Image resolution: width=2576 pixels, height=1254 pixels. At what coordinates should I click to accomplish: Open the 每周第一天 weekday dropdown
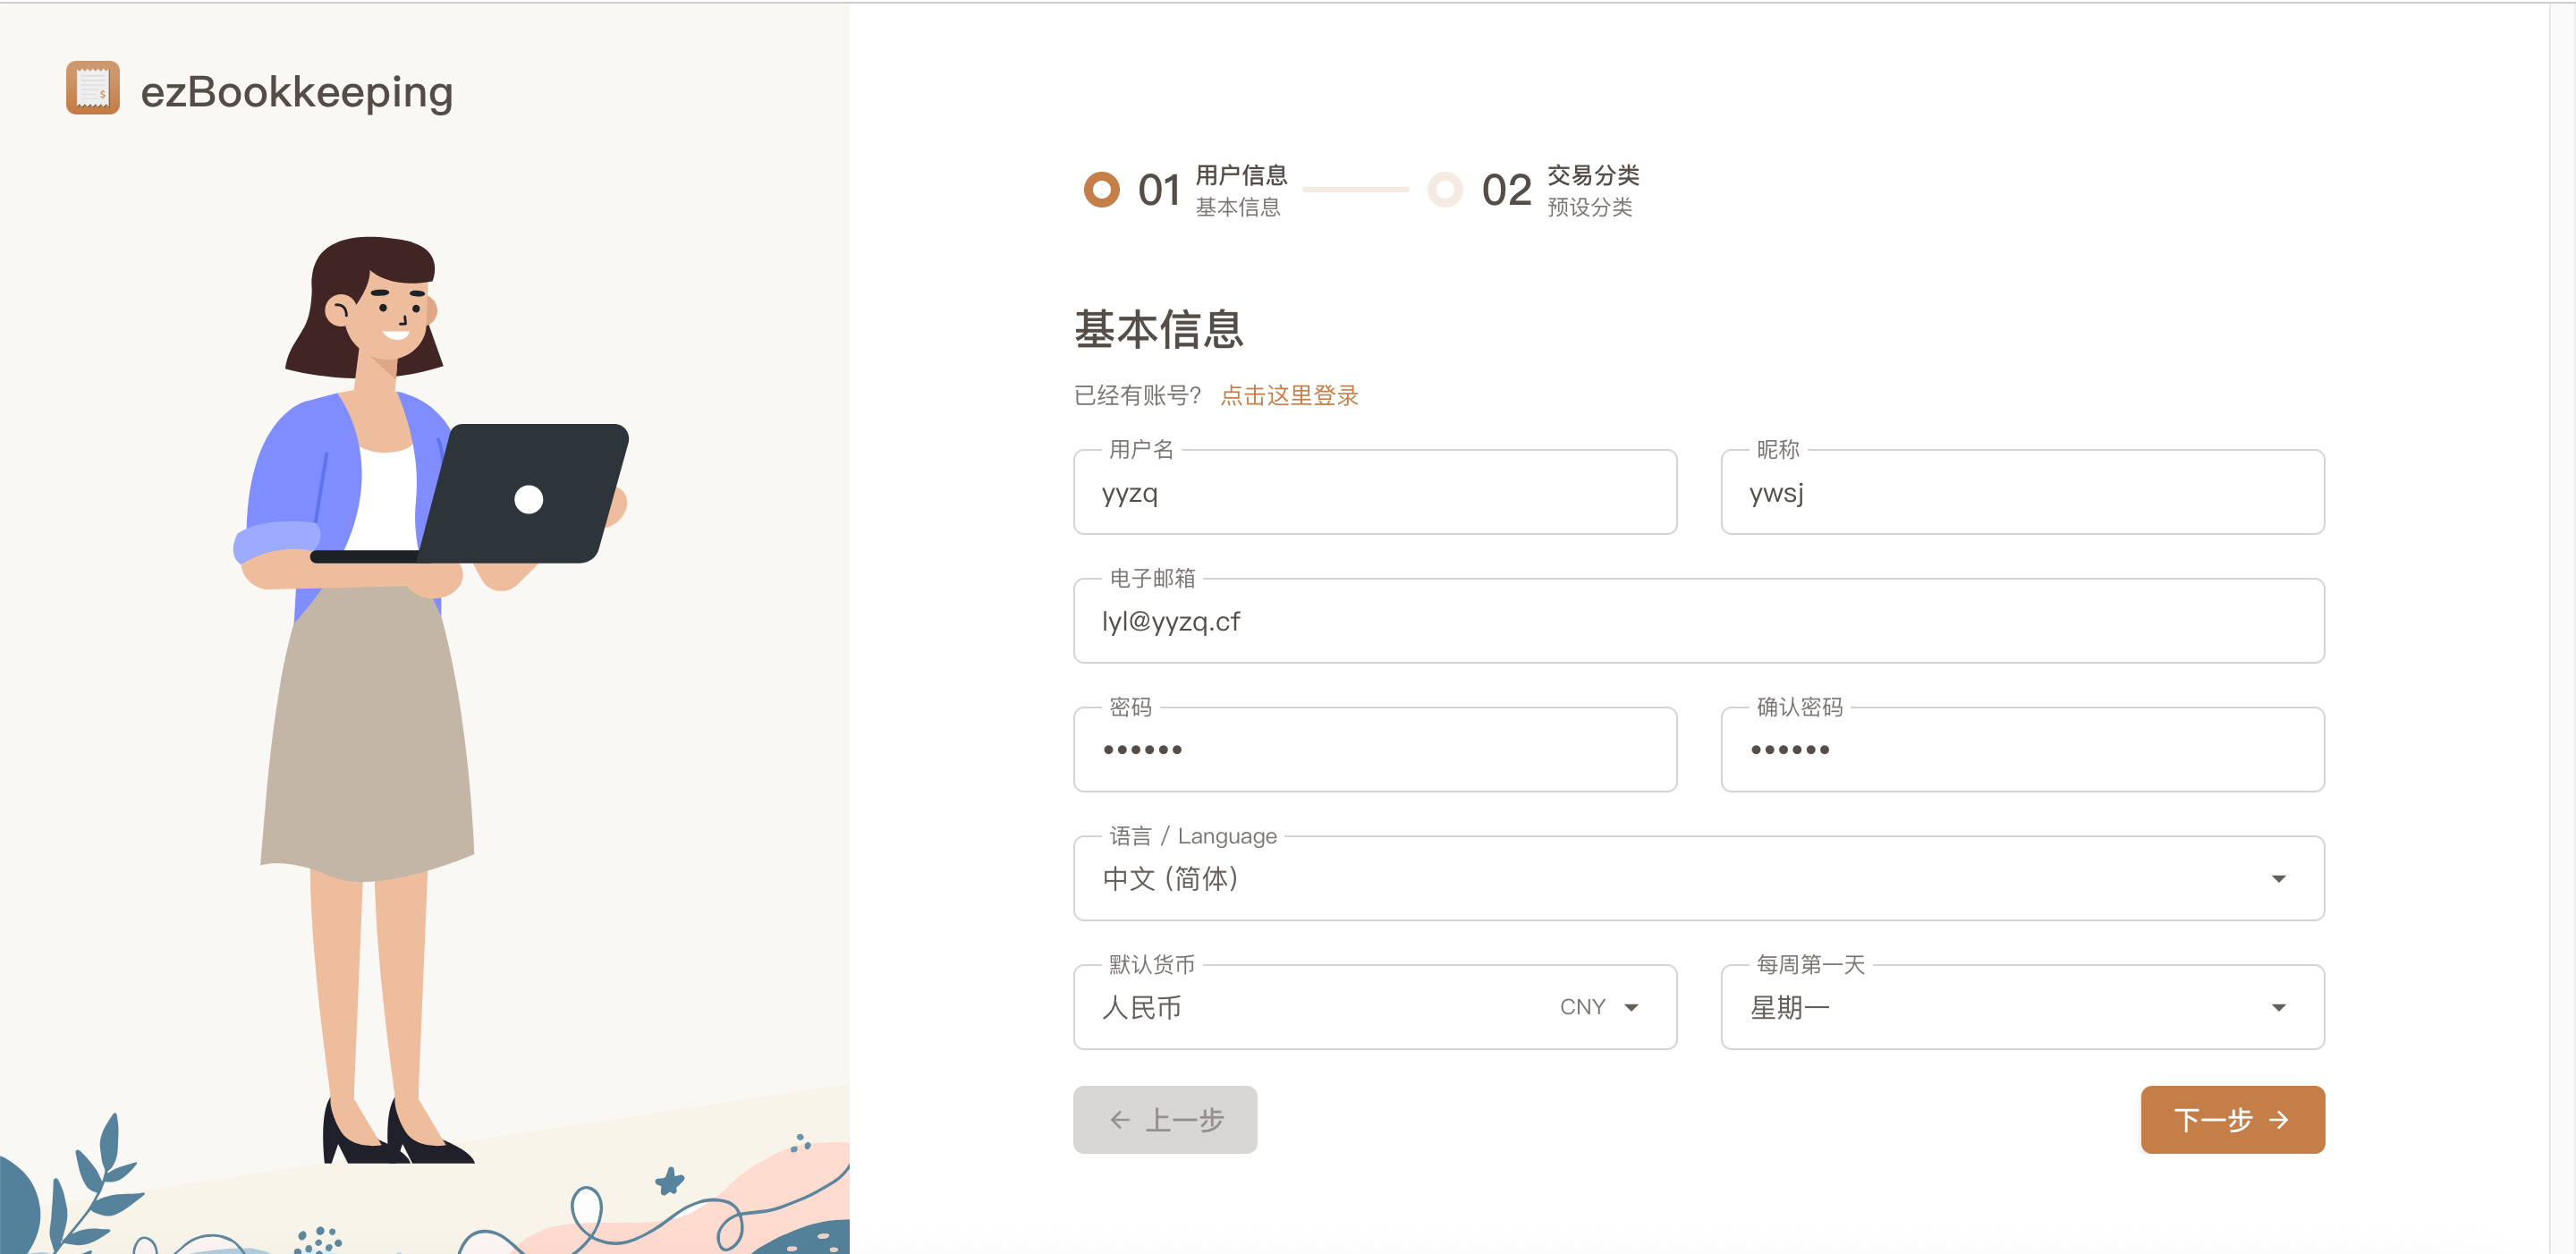(x=2277, y=1007)
